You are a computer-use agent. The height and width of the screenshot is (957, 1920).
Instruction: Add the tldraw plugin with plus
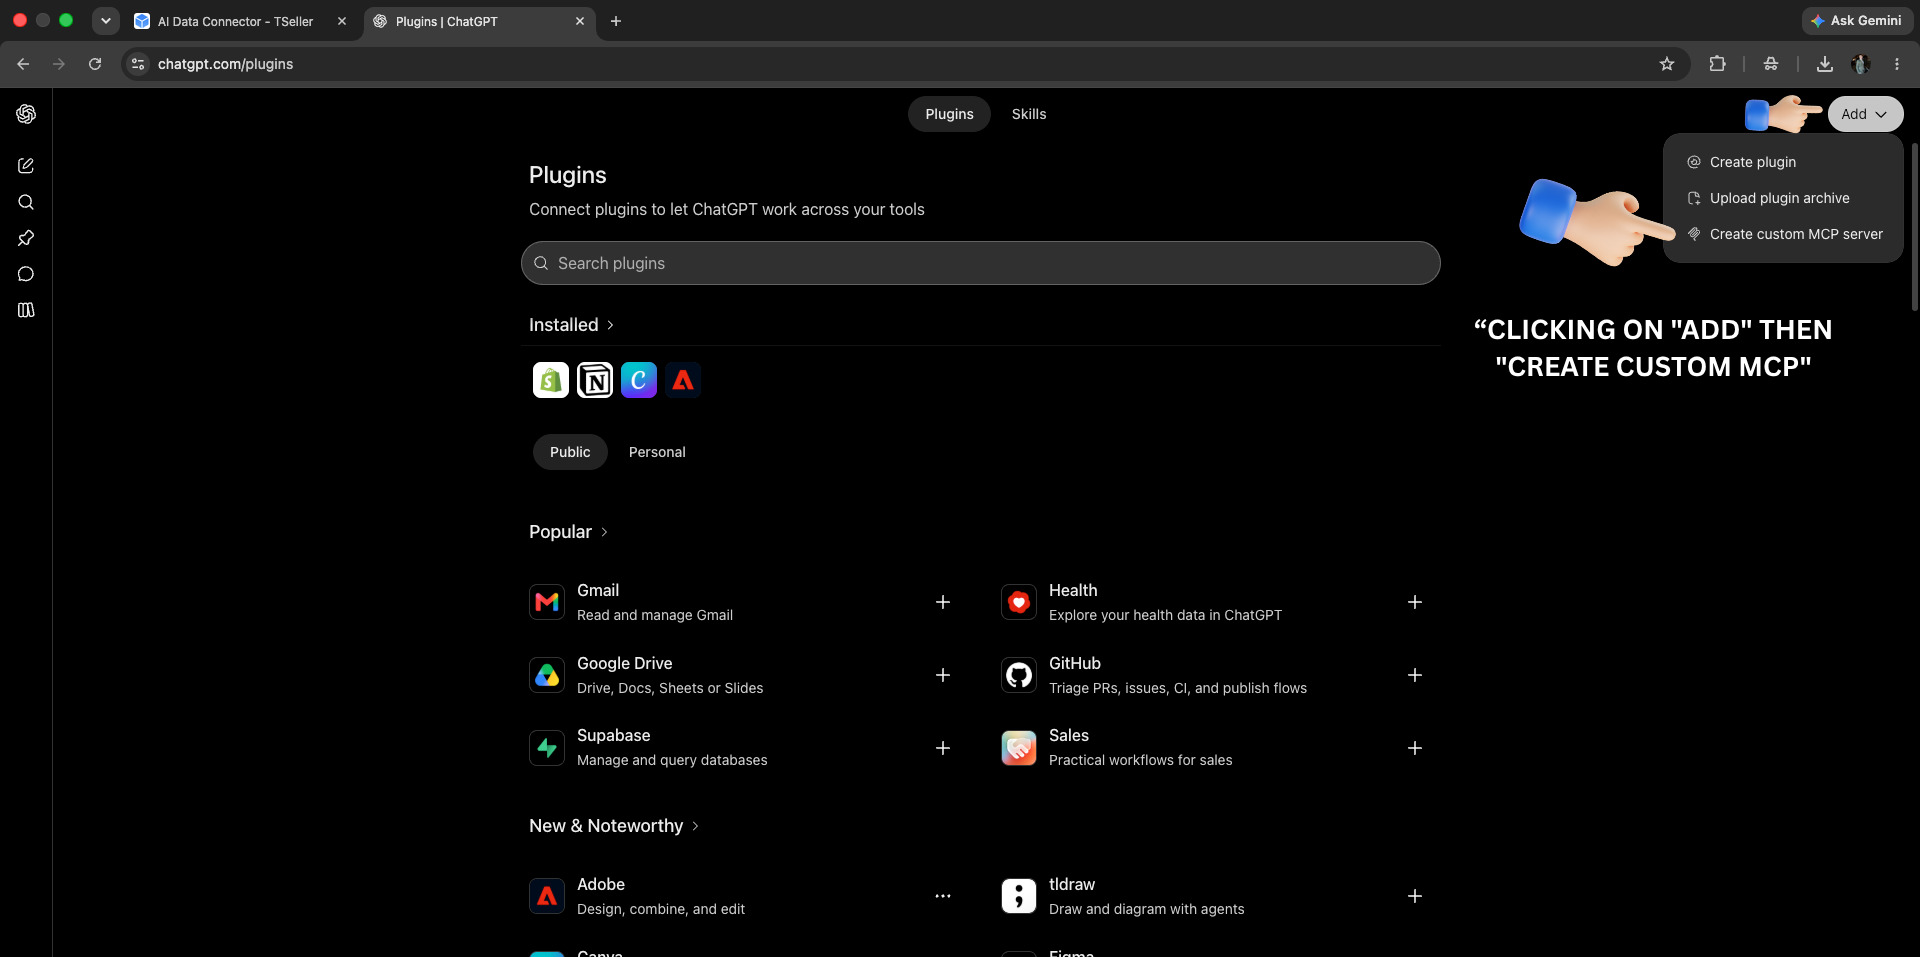[x=1415, y=896]
